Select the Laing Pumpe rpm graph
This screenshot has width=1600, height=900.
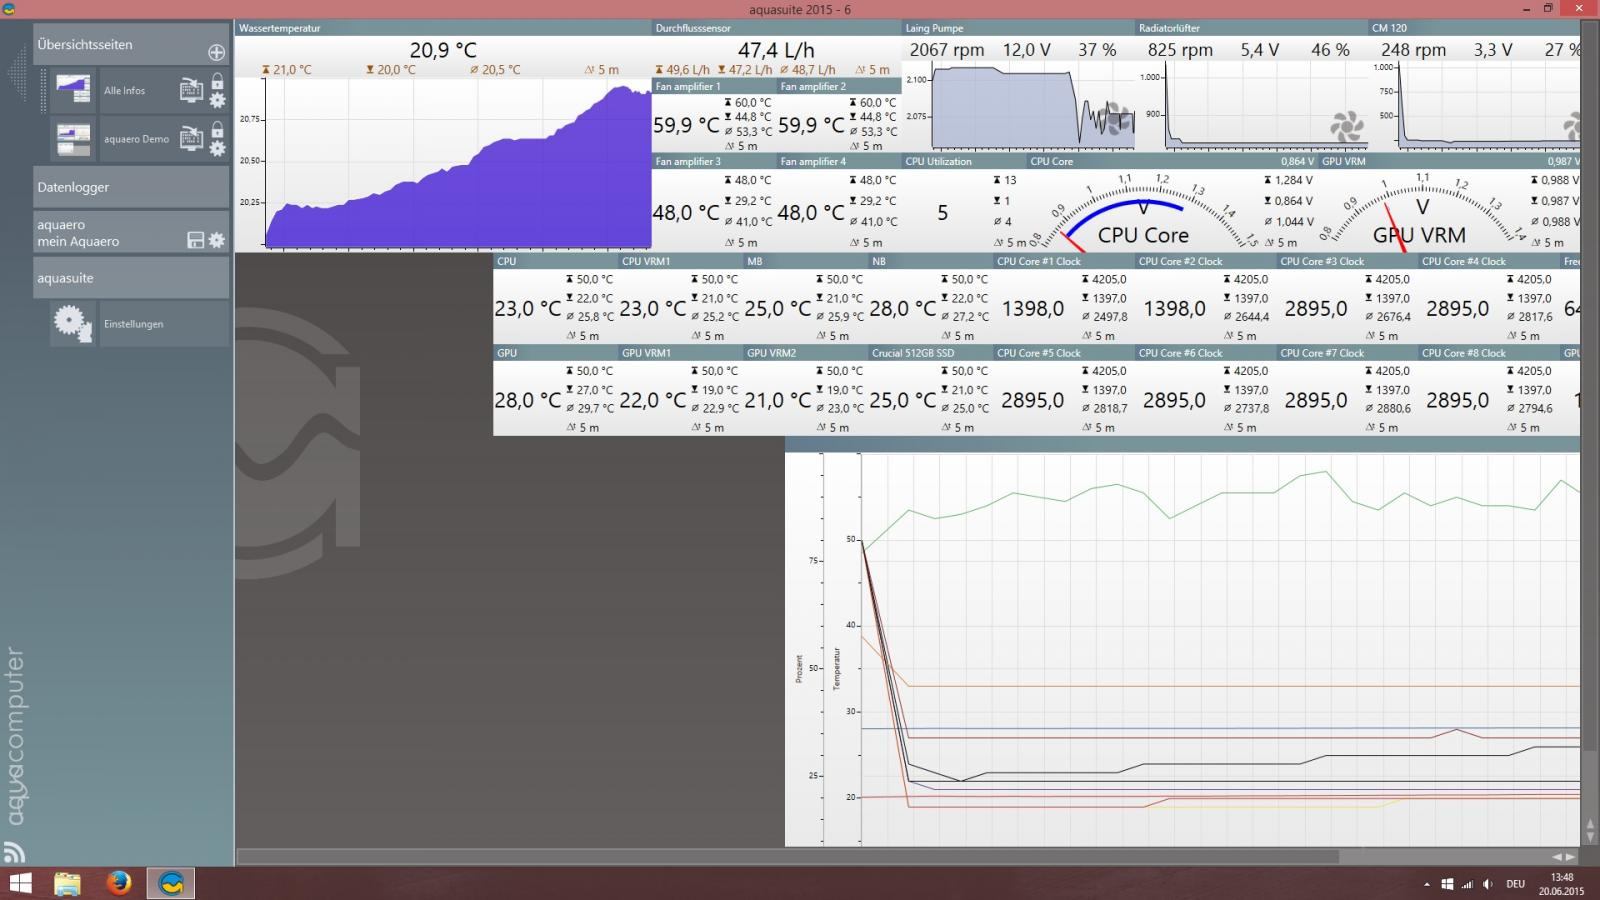1032,106
